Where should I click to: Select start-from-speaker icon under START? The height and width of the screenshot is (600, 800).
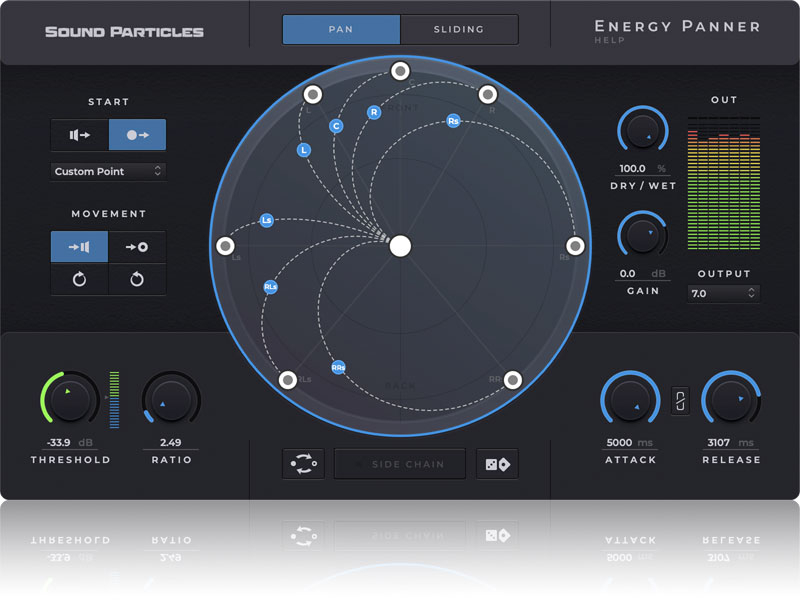click(80, 134)
